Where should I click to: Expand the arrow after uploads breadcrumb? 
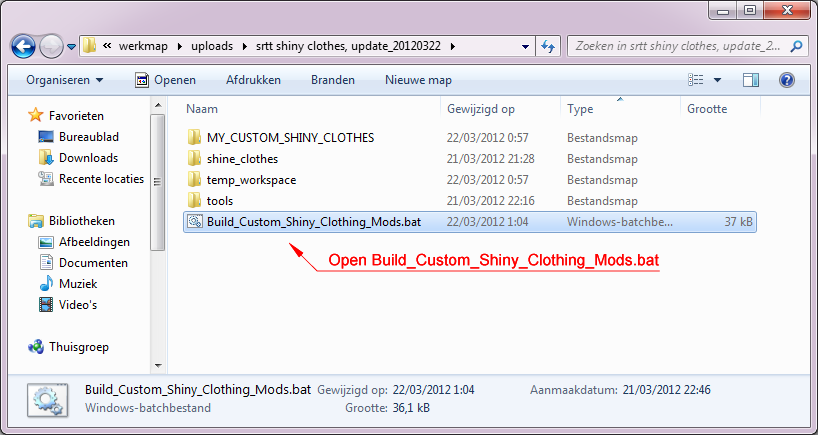pos(245,46)
